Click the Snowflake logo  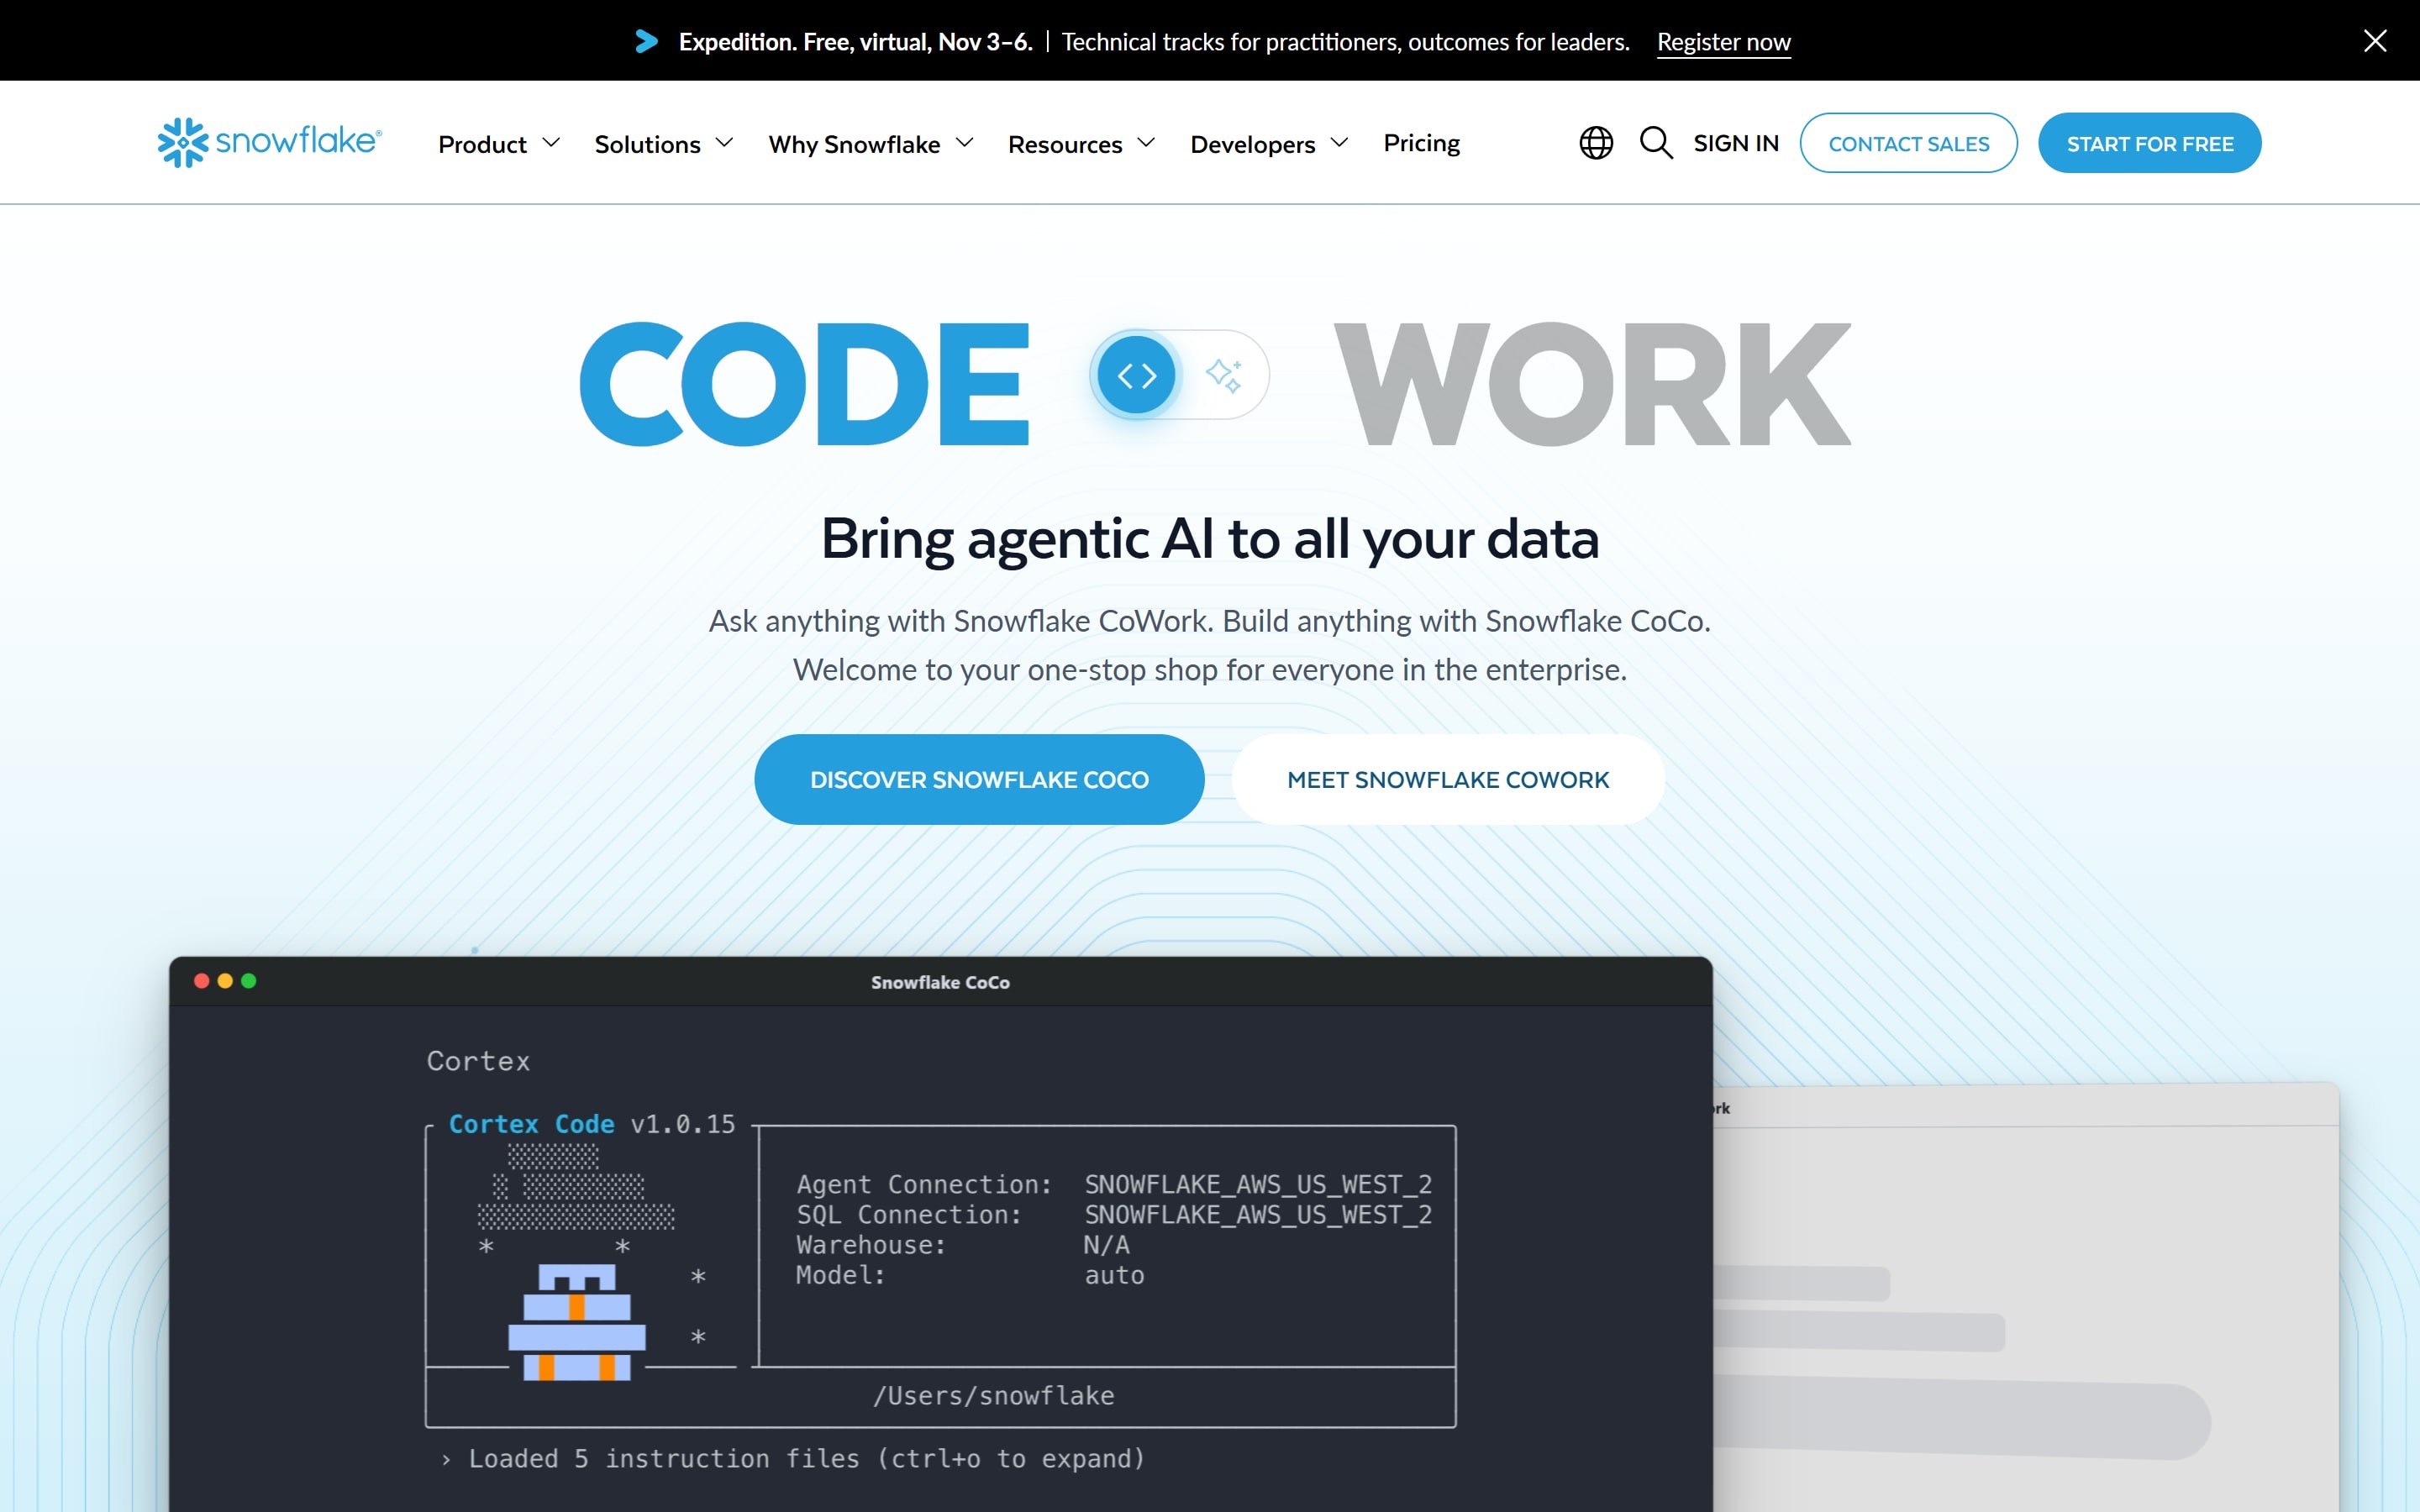pyautogui.click(x=270, y=142)
